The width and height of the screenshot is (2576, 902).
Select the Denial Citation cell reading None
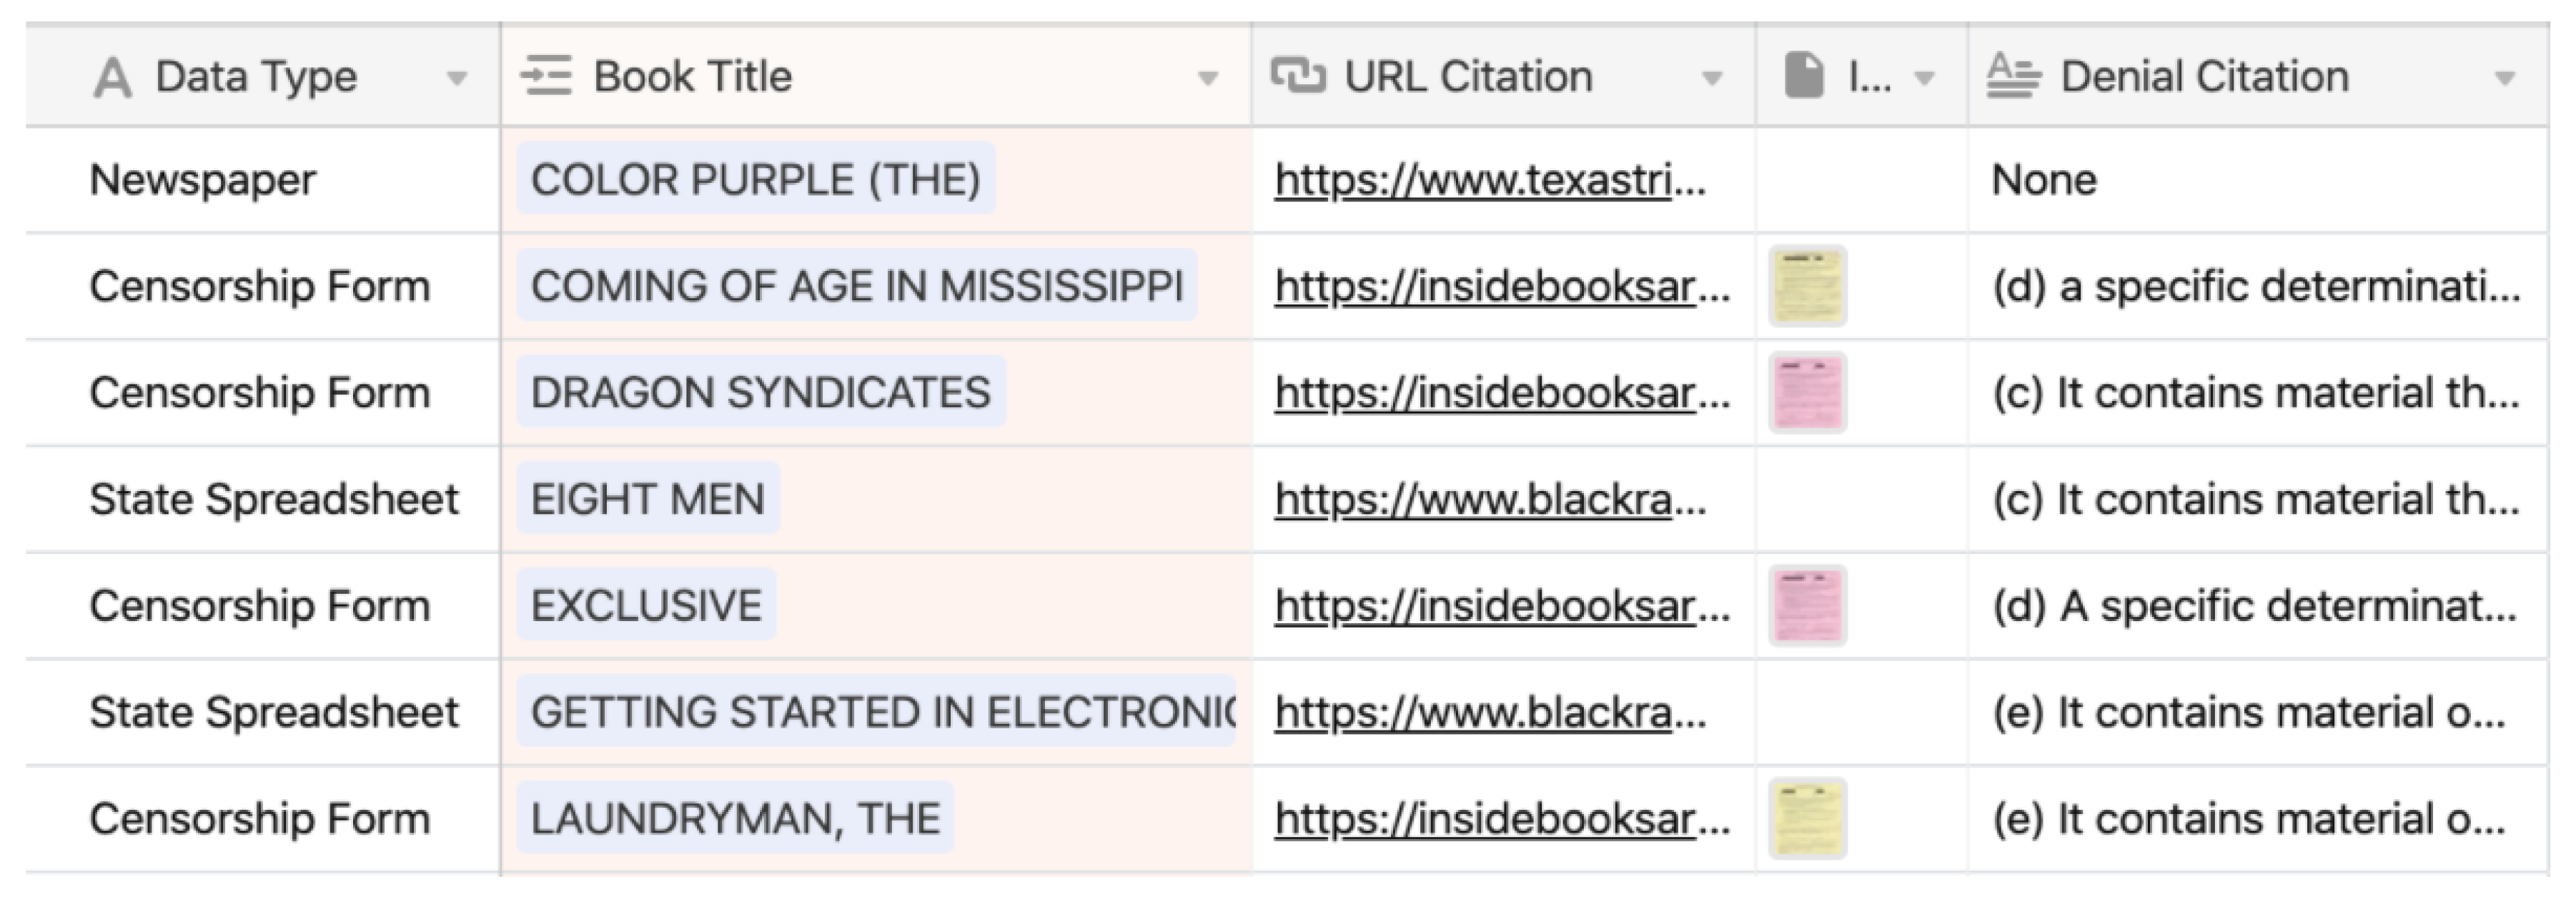coord(2044,181)
